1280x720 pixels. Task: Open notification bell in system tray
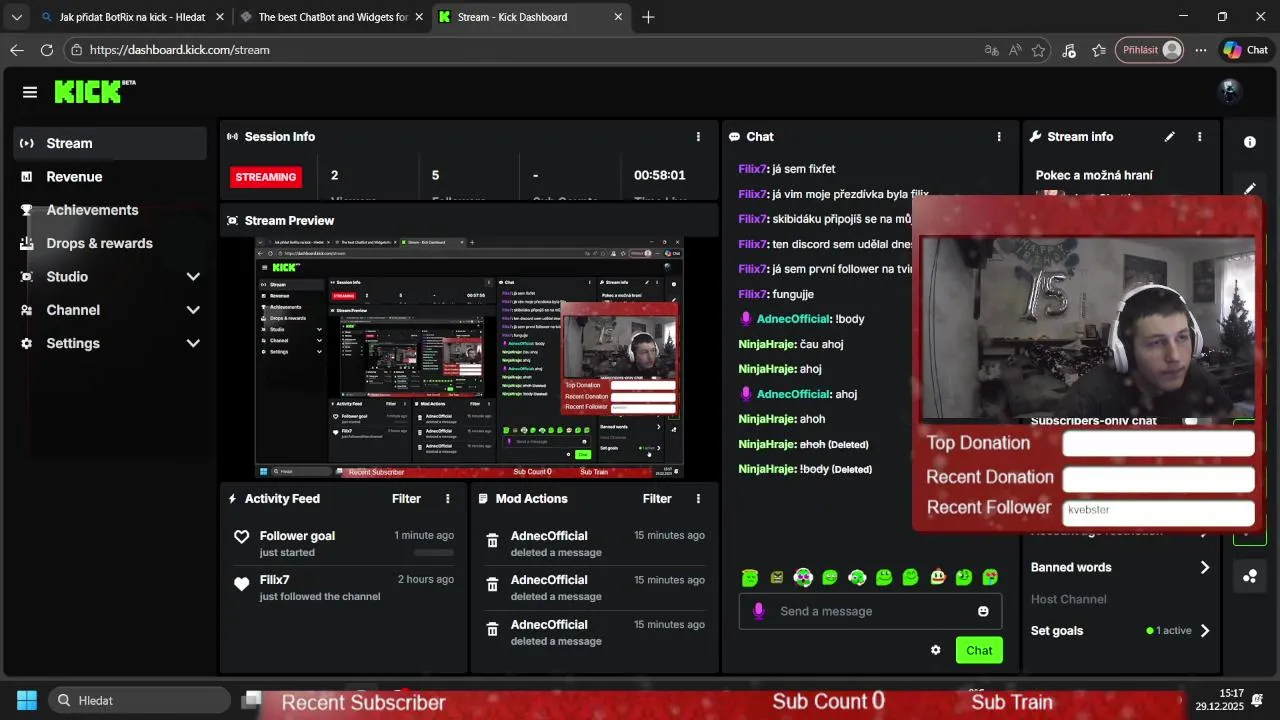pos(1257,700)
